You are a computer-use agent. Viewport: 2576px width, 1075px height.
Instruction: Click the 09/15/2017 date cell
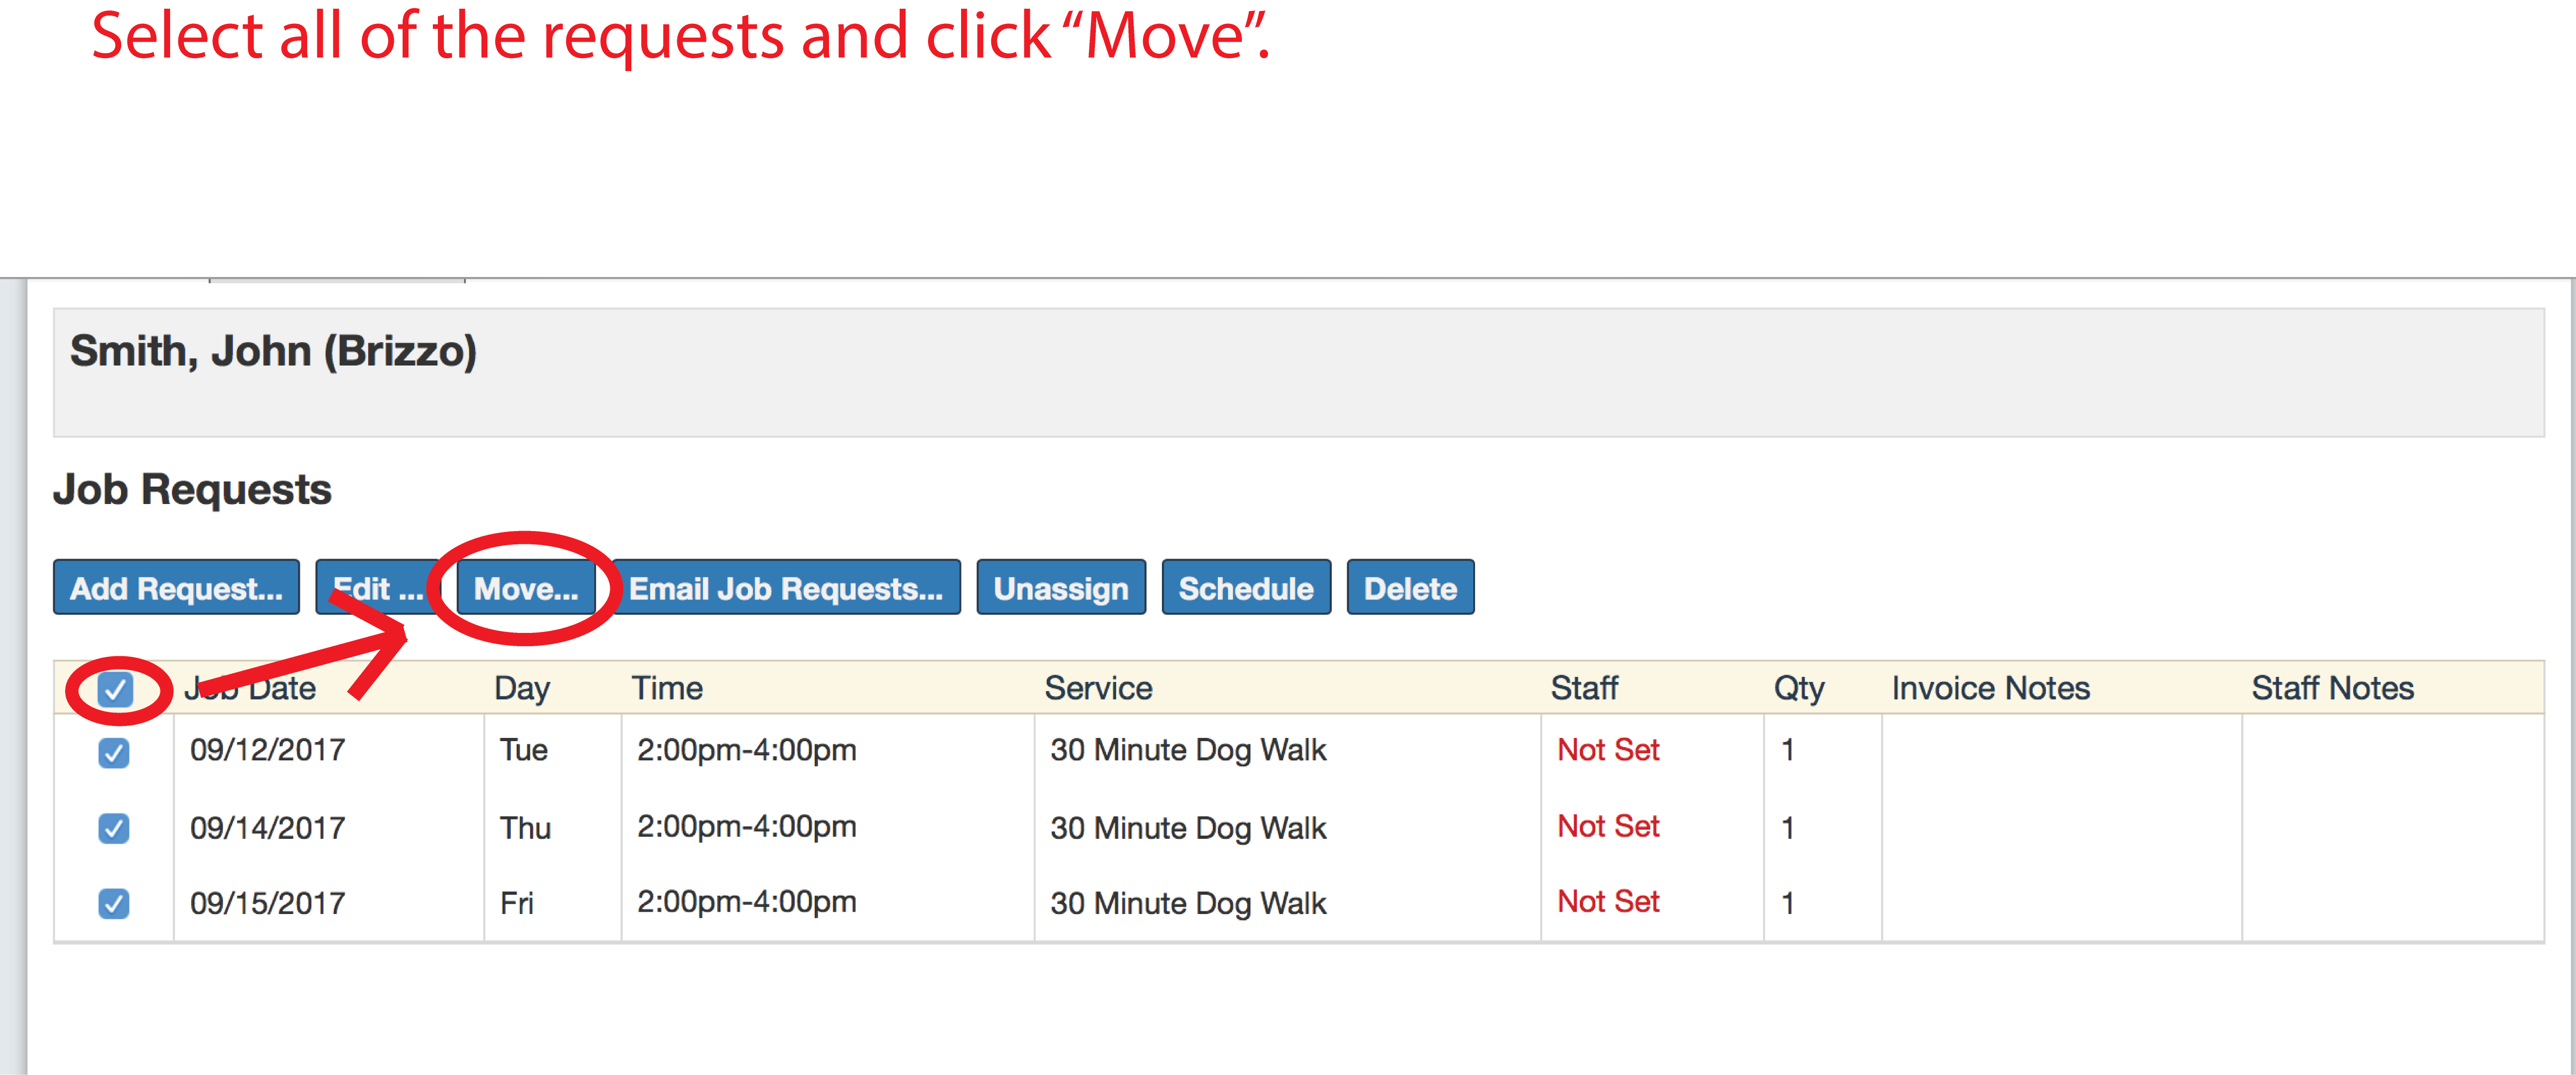pos(268,903)
